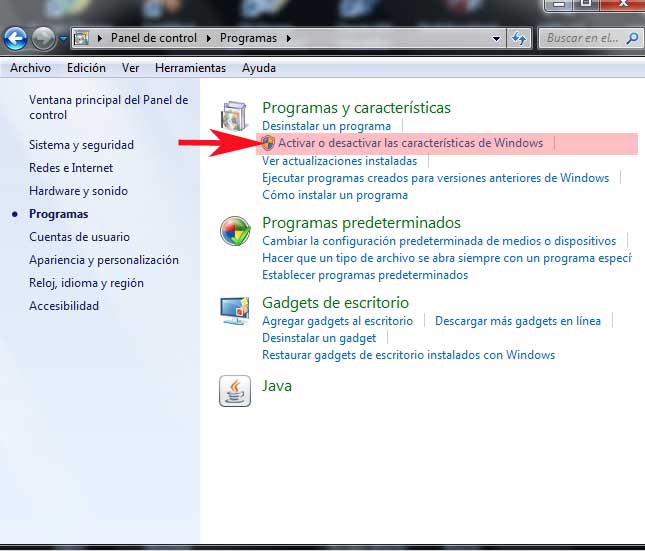Open the Ayuda menu
The width and height of the screenshot is (645, 551).
click(259, 68)
